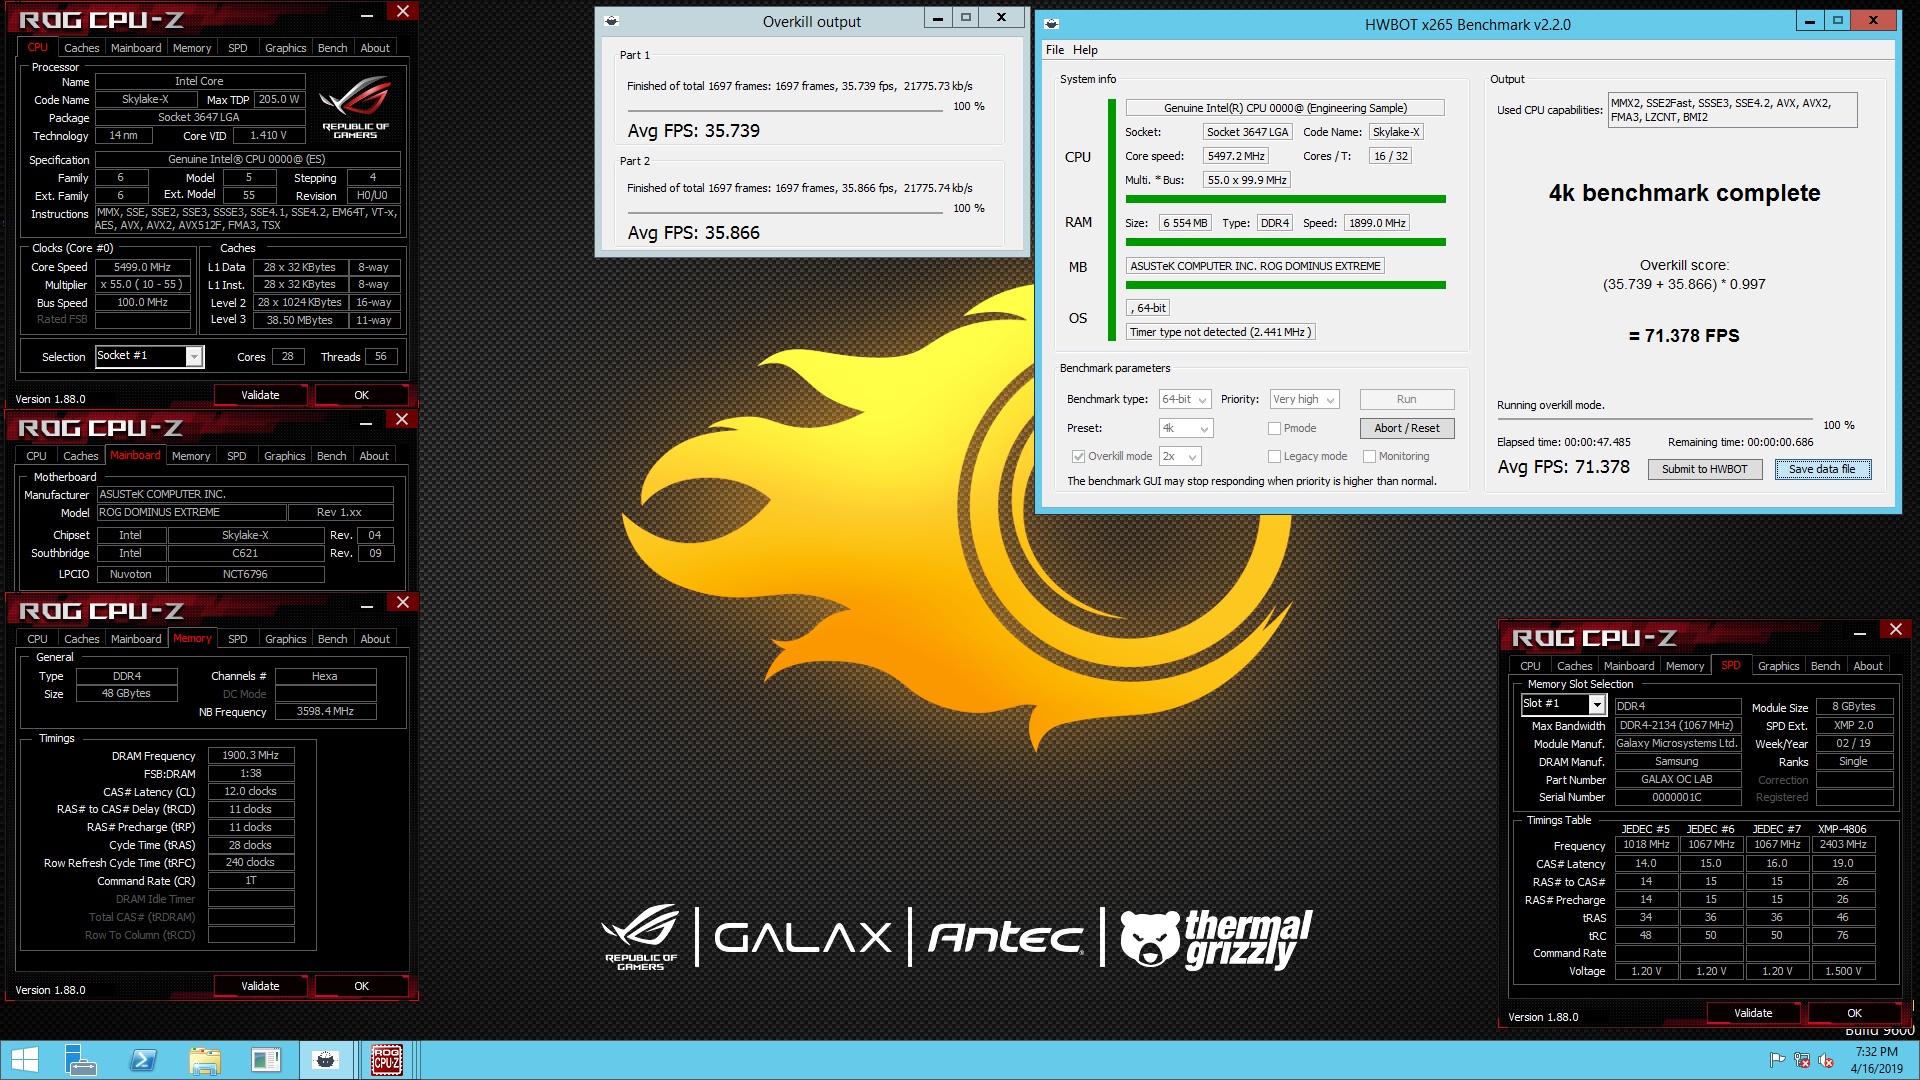Click the Core speed 5497.2 MHz field

click(x=1235, y=156)
